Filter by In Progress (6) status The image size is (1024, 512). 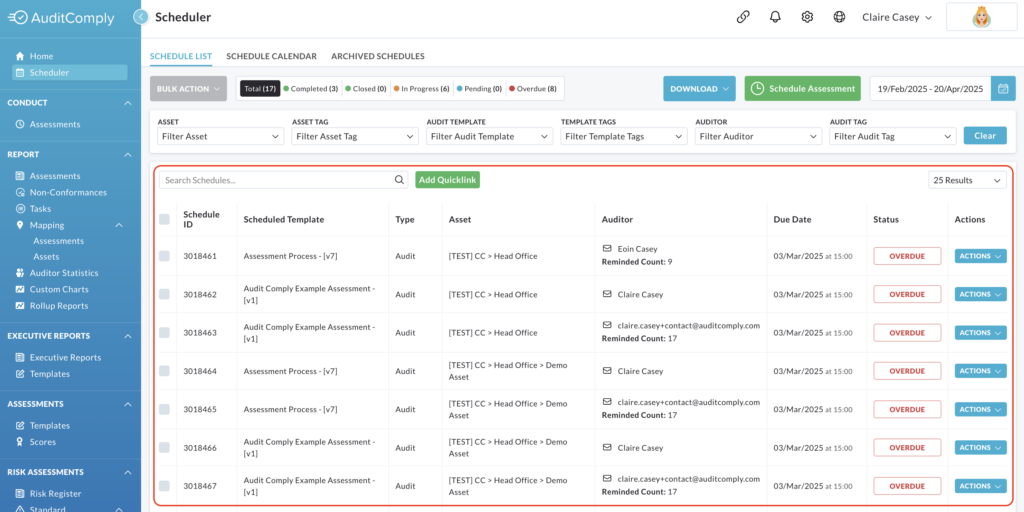pos(421,89)
